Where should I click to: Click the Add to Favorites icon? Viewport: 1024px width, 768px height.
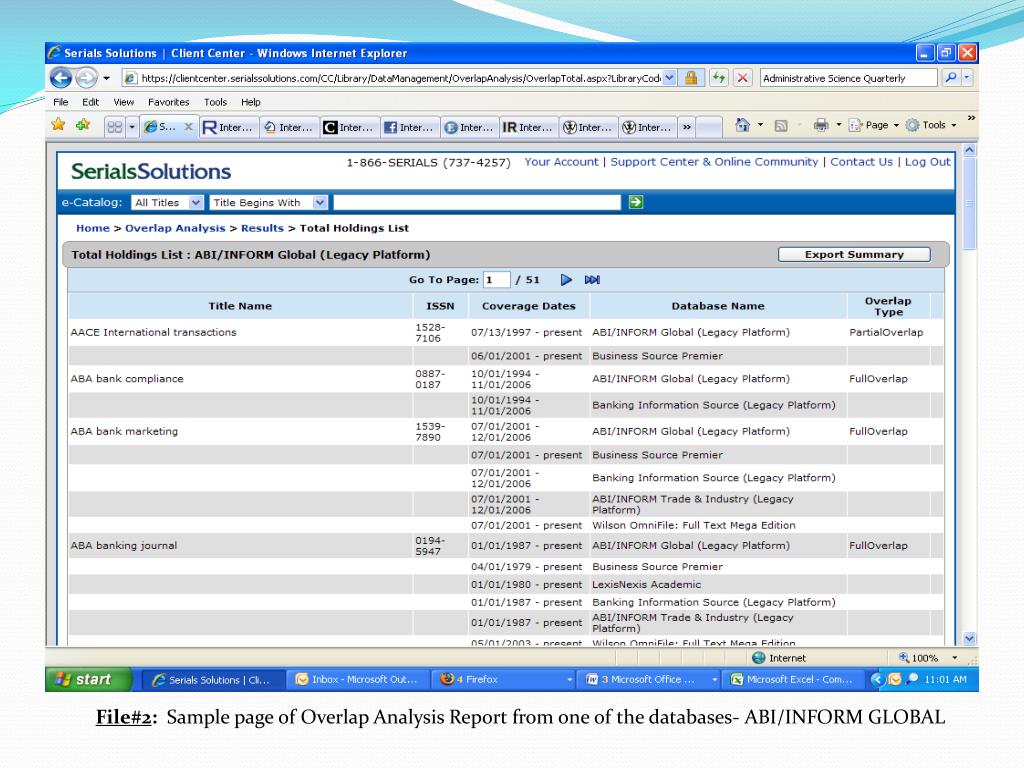83,125
